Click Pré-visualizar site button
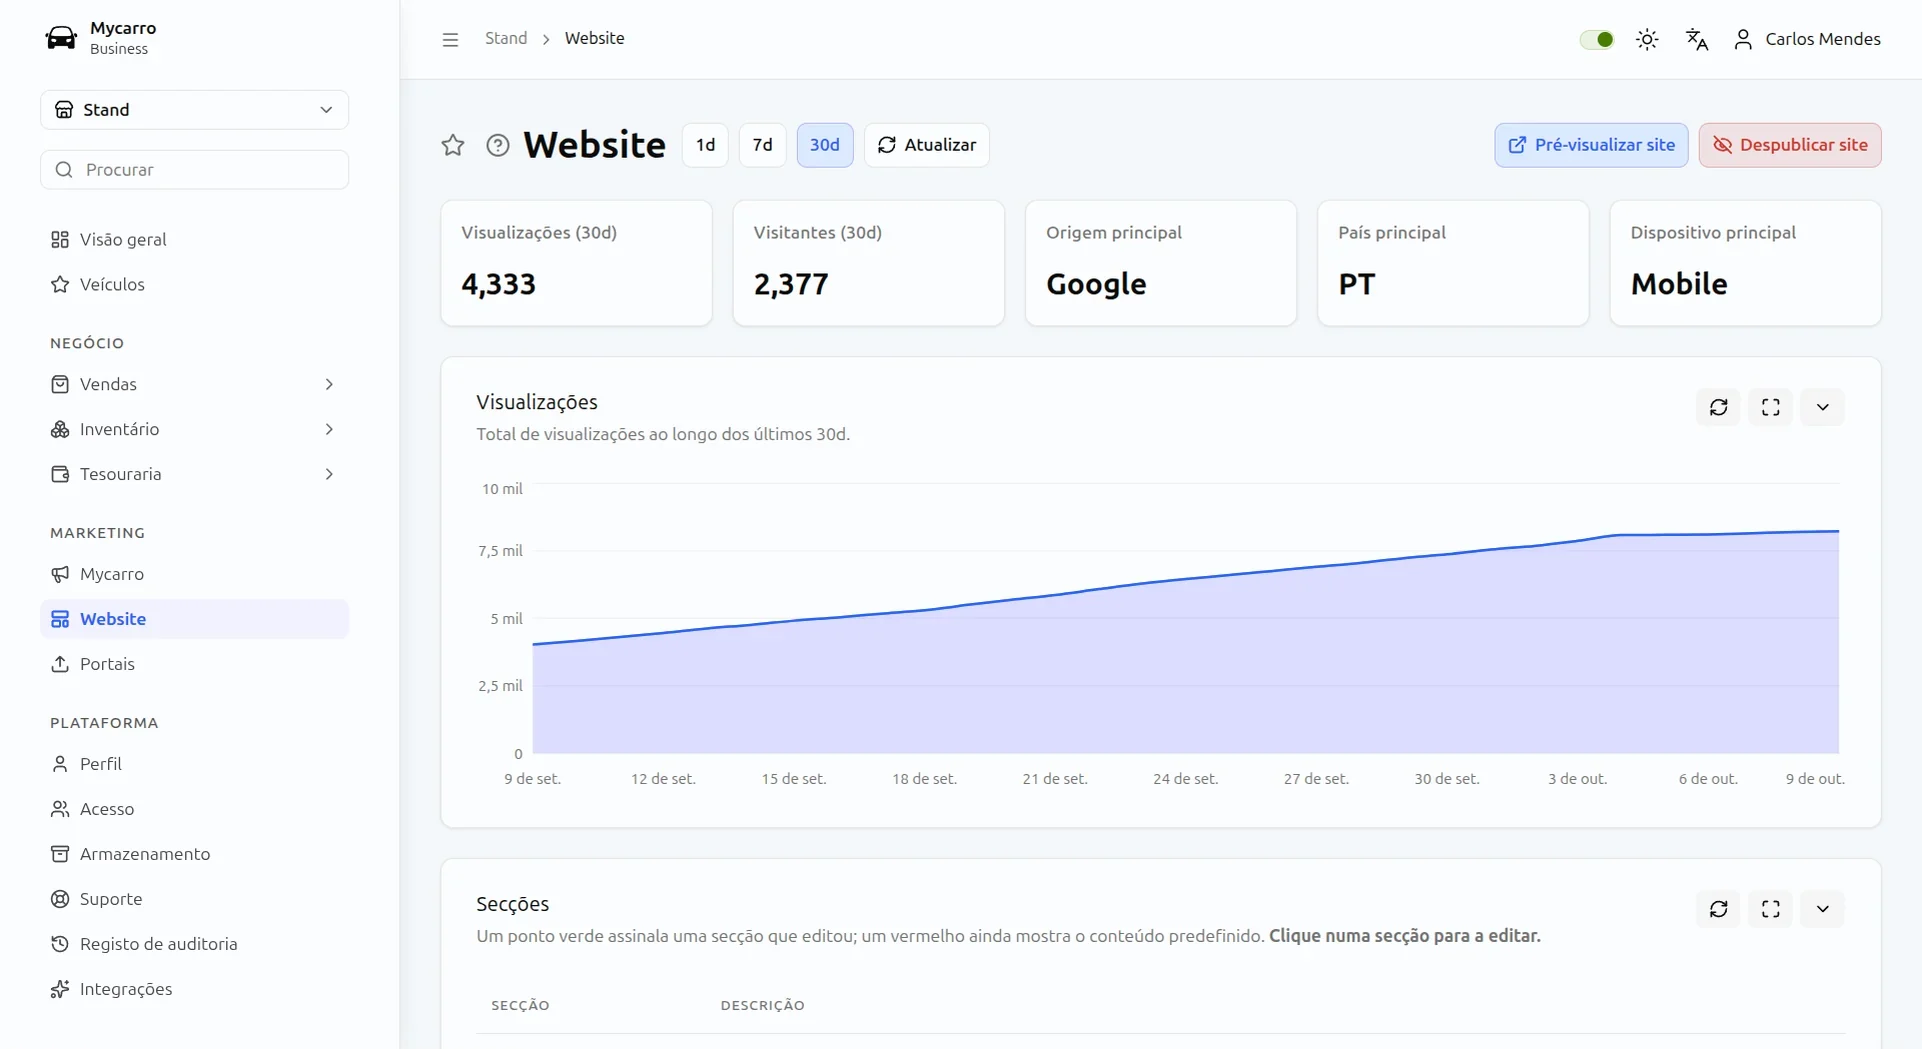 click(1591, 145)
